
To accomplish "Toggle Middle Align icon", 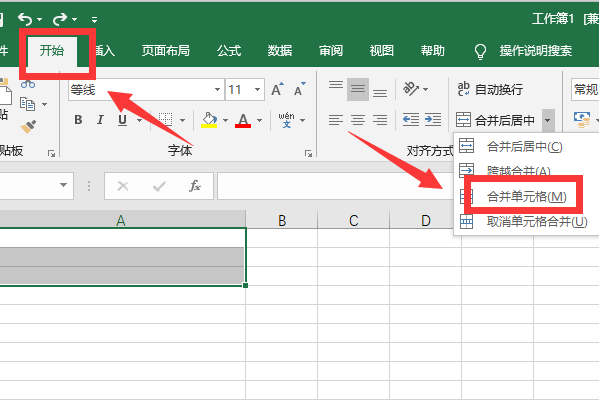I will 358,89.
